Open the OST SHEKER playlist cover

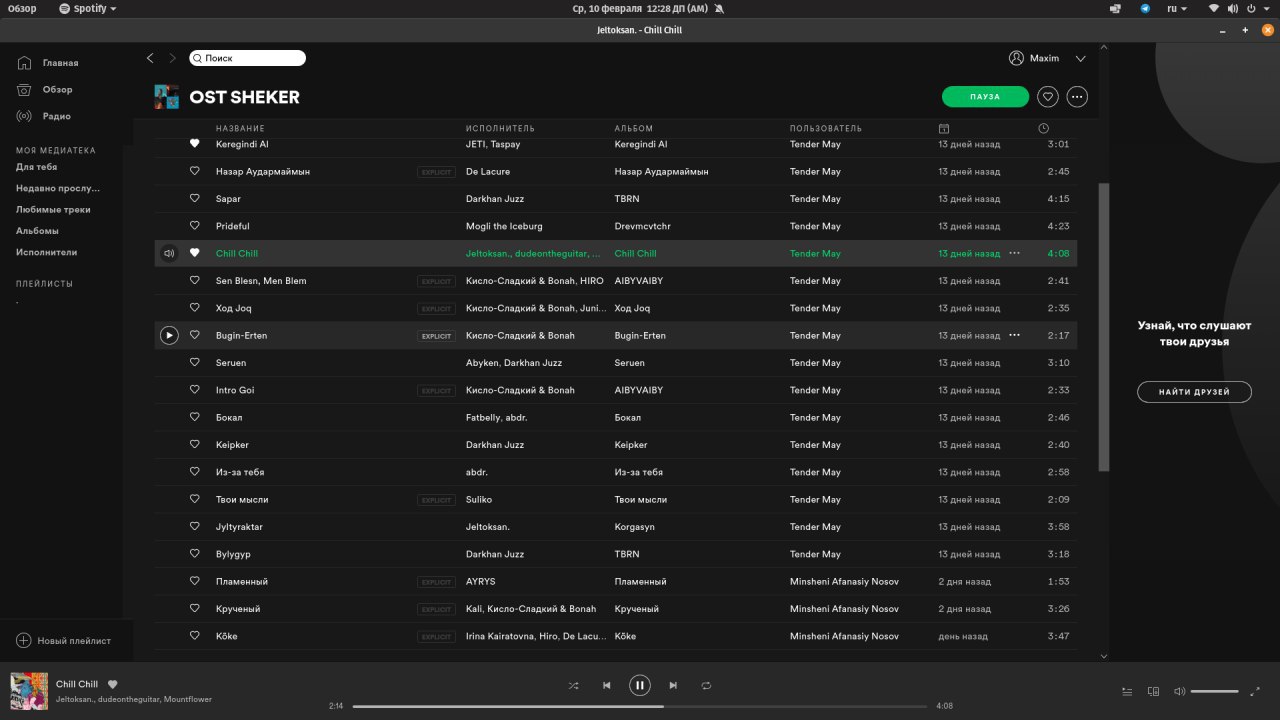click(x=166, y=97)
